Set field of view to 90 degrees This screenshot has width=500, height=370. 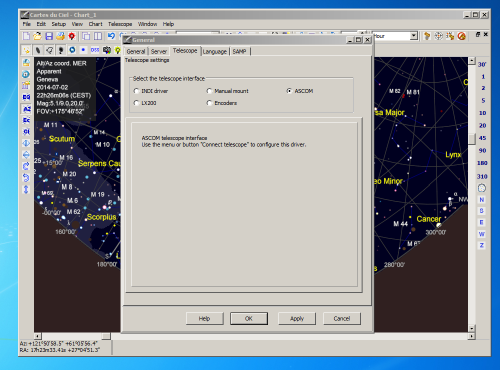click(x=482, y=151)
